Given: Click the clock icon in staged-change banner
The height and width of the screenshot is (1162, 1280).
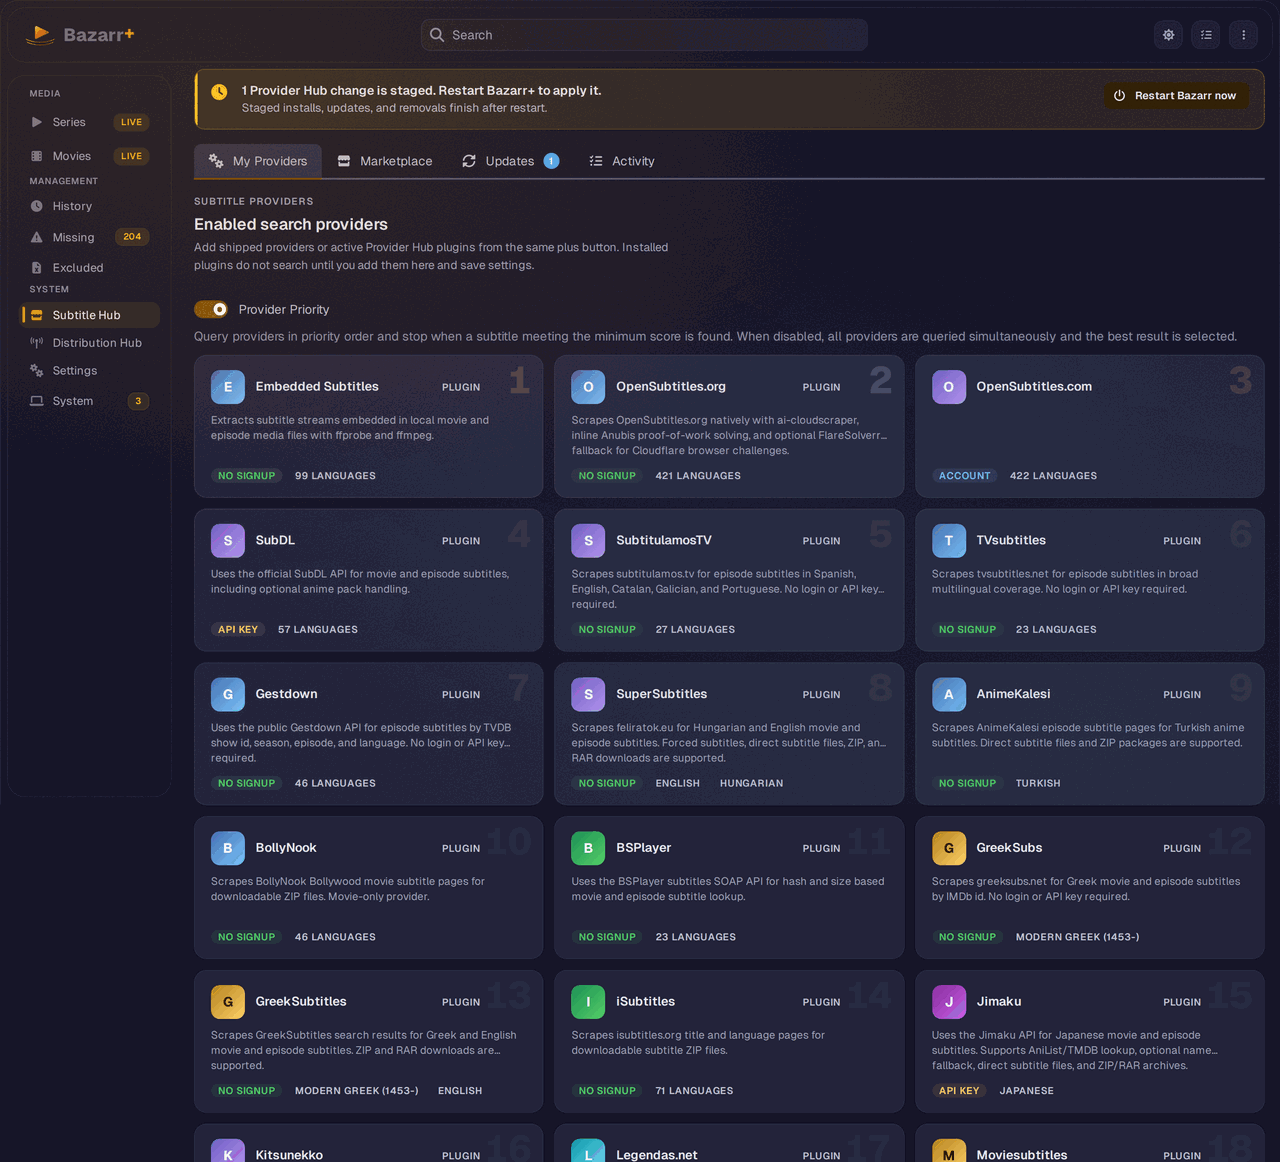Looking at the screenshot, I should (219, 92).
